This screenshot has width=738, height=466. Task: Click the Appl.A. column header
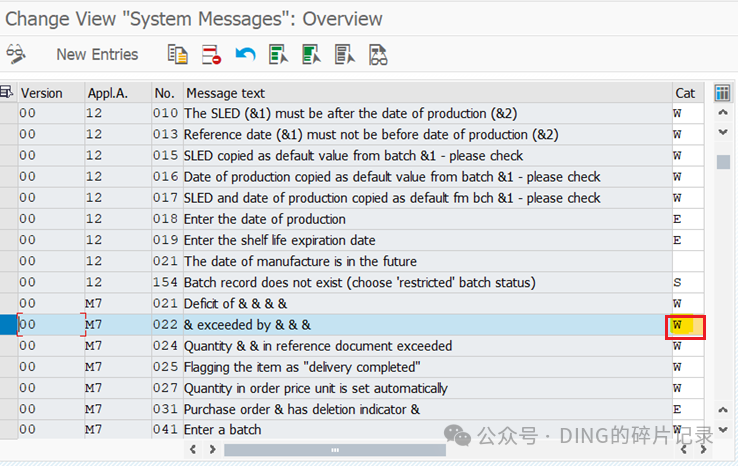(118, 93)
